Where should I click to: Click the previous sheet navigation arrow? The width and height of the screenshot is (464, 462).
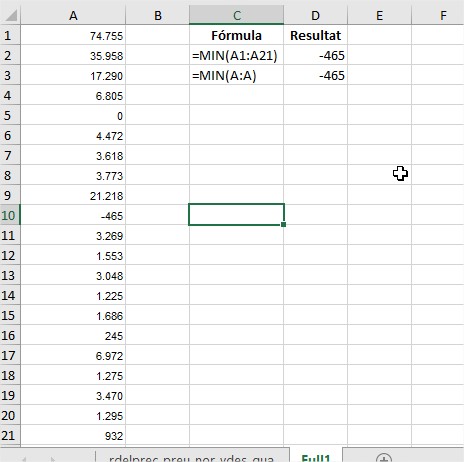click(23, 459)
